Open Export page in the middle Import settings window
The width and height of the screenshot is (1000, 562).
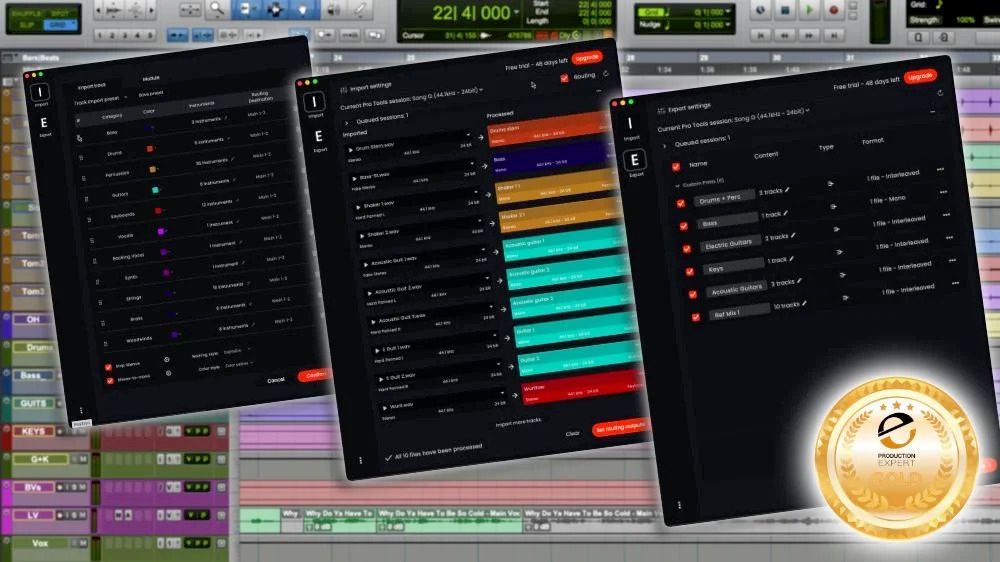click(x=318, y=138)
